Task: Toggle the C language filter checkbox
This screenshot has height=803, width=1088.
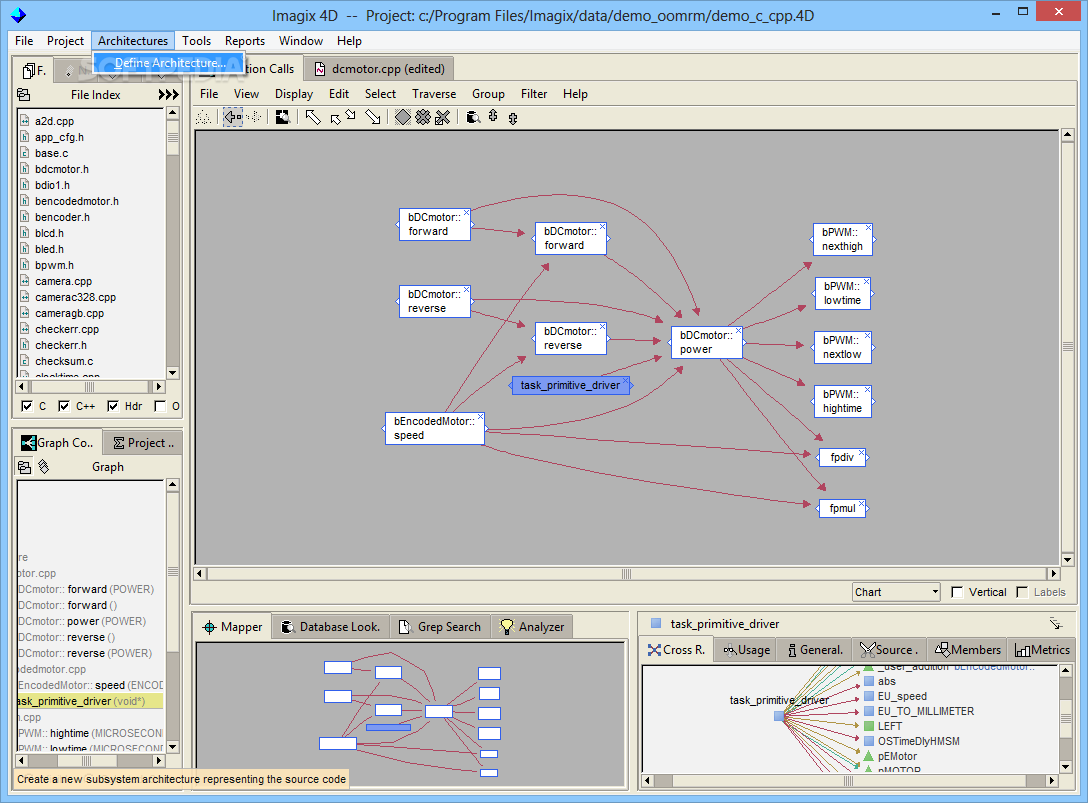Action: coord(27,406)
